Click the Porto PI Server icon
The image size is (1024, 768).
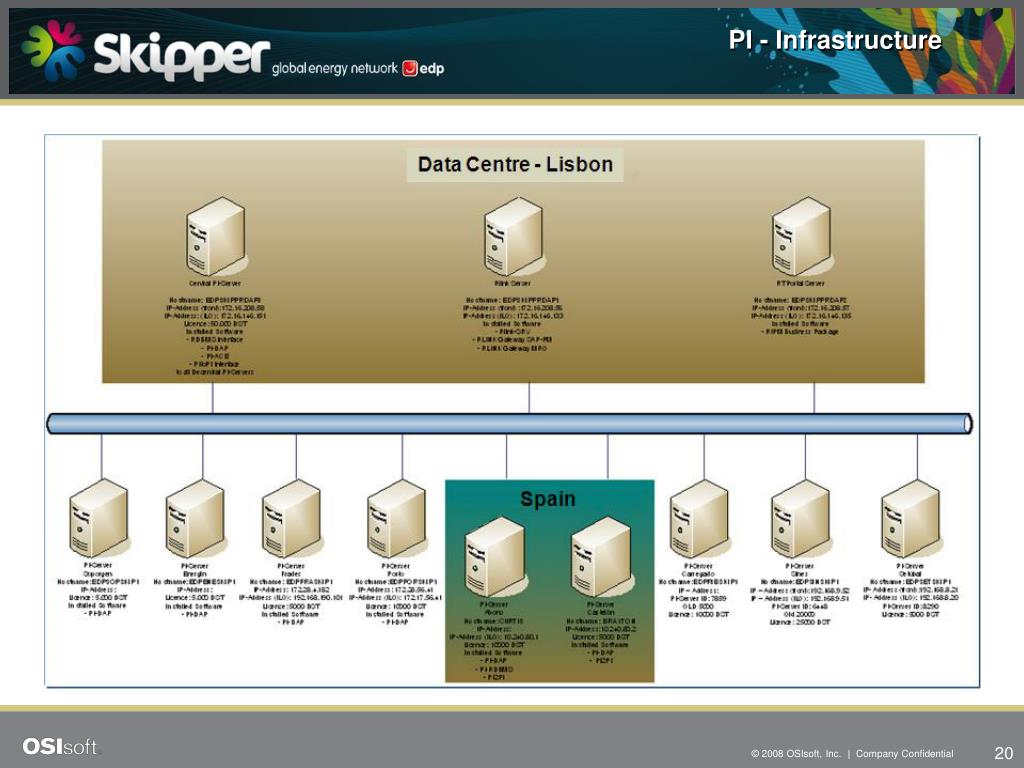tap(397, 519)
